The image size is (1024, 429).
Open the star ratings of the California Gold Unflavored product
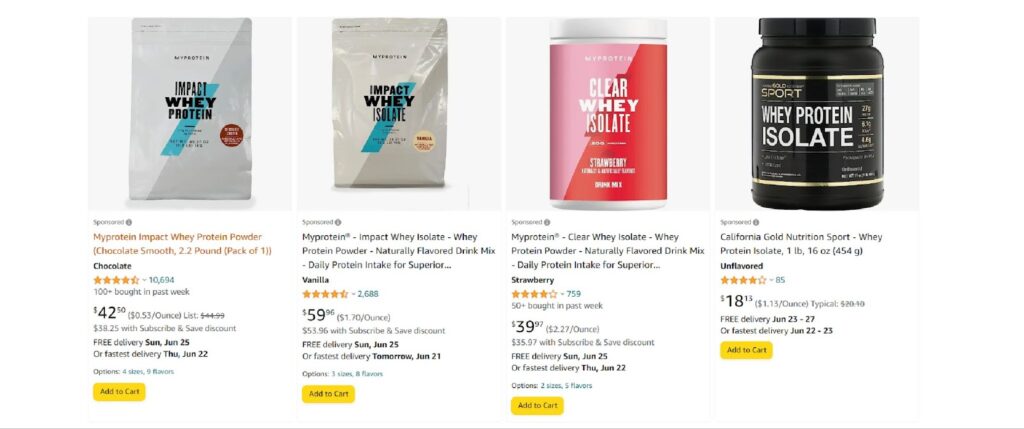tap(743, 279)
